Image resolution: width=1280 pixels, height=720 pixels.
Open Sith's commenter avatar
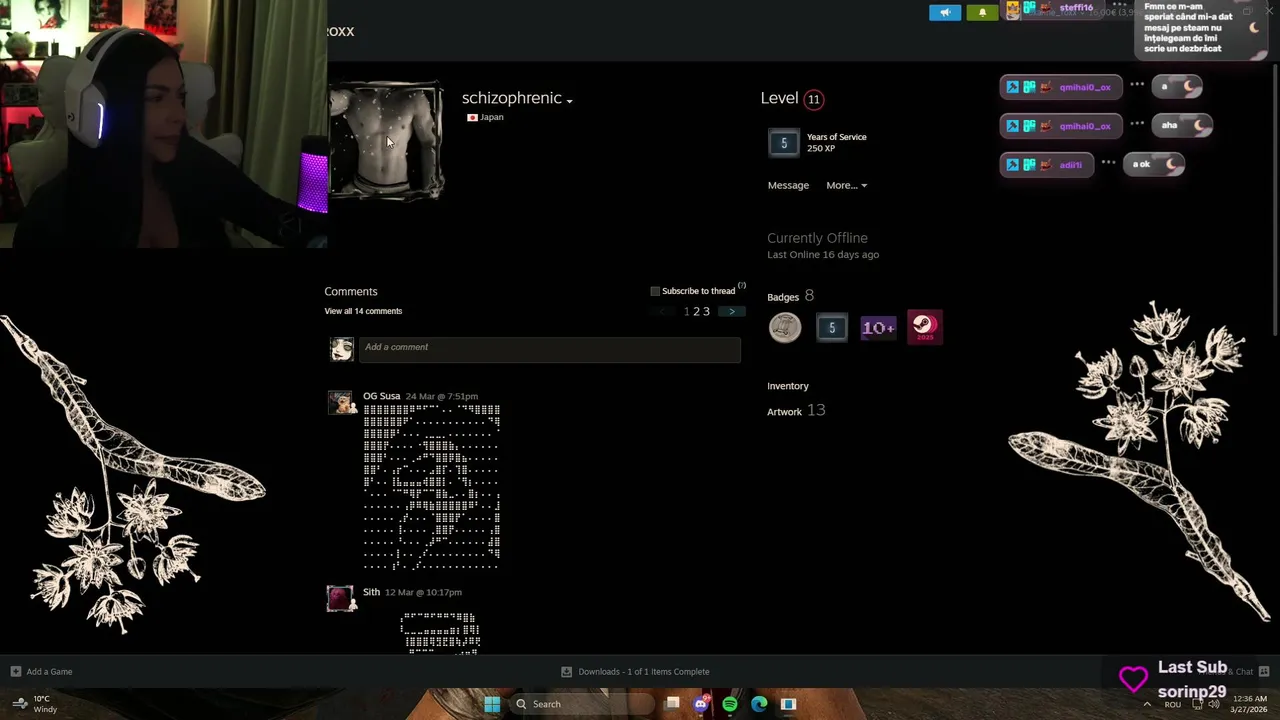(340, 598)
